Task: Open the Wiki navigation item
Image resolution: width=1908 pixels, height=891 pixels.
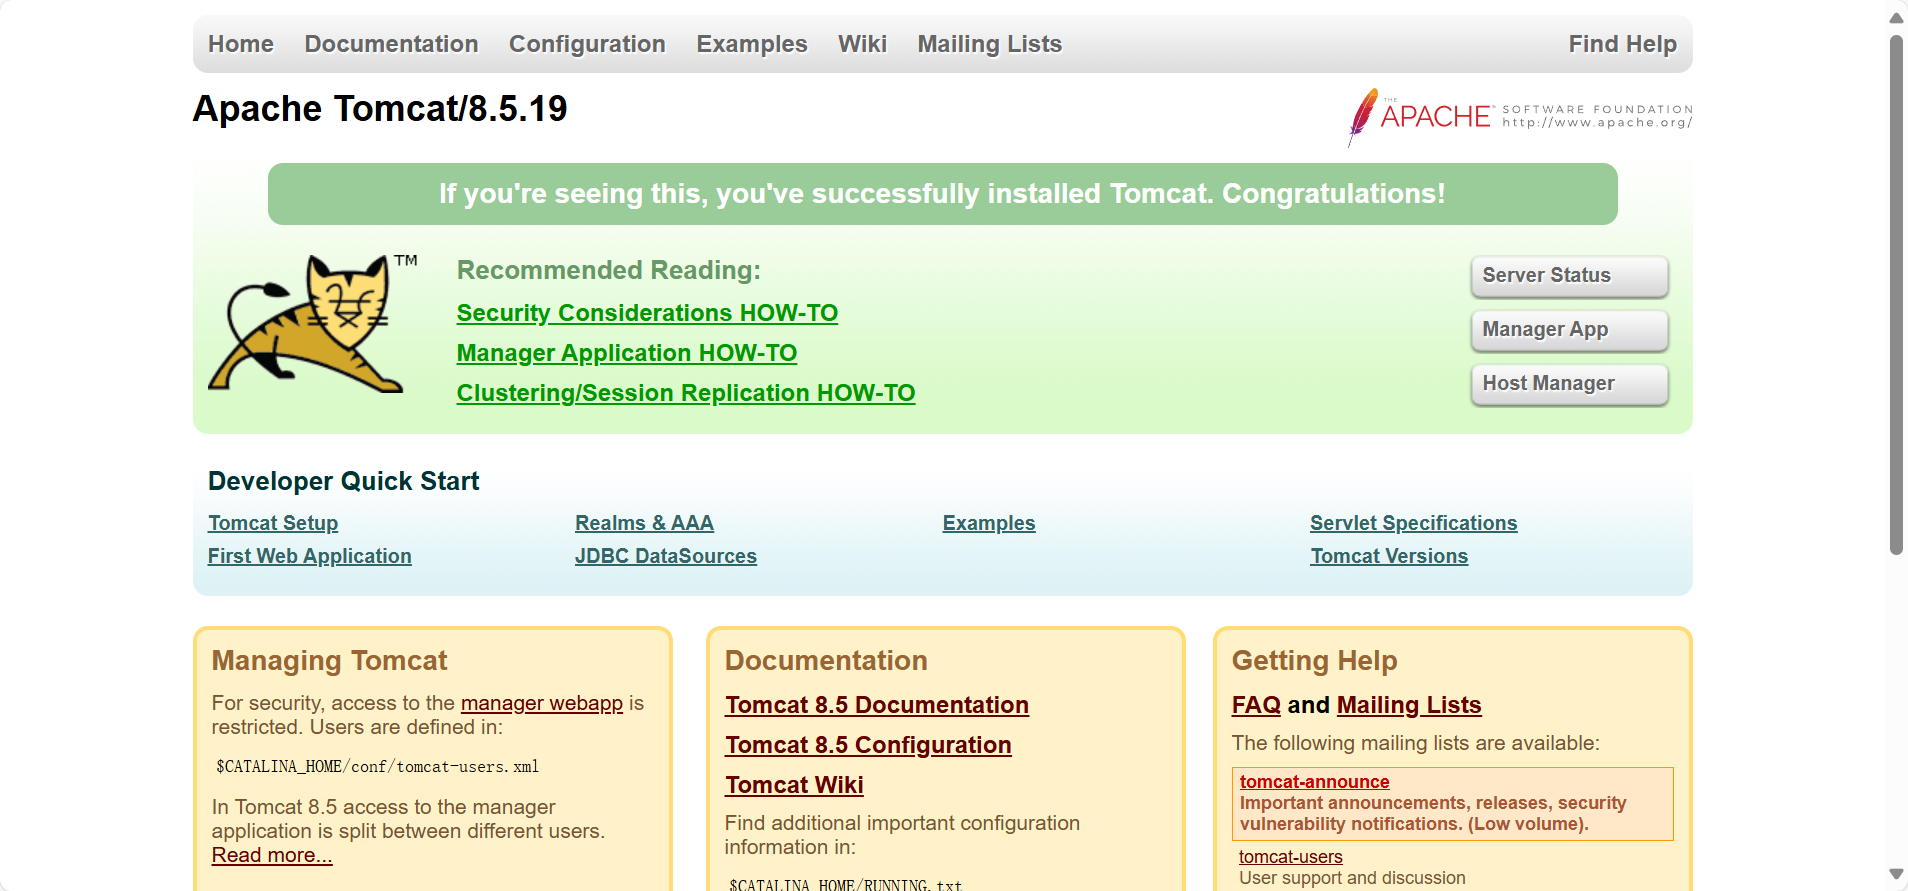Action: 862,44
